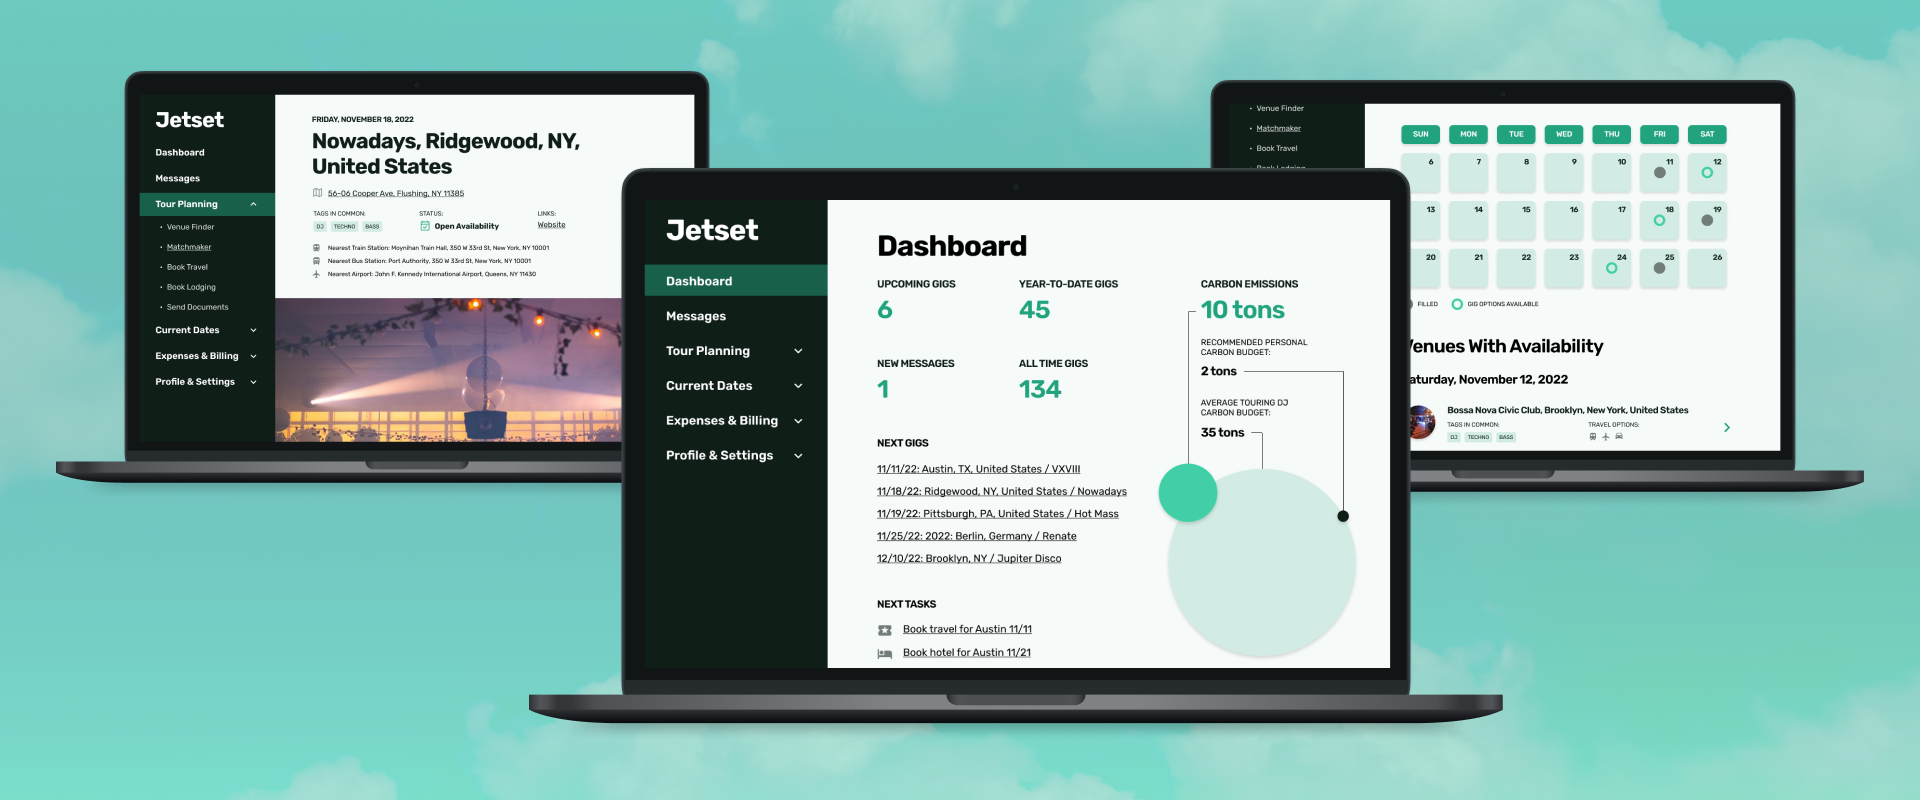Expand Expenses & Billing in the center sidebar

pyautogui.click(x=798, y=421)
